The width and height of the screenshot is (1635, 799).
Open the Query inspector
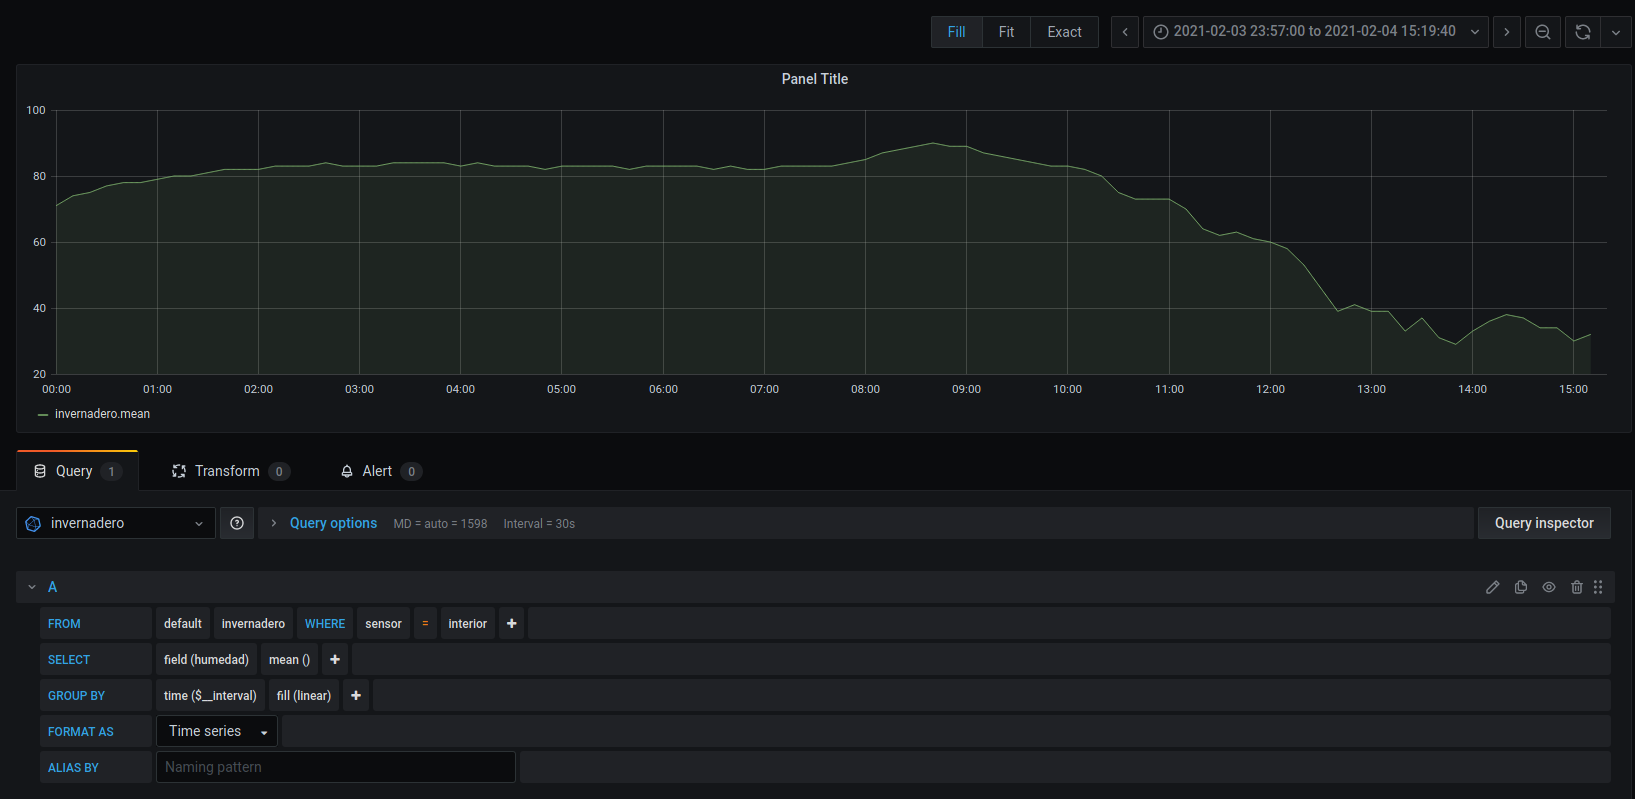point(1543,523)
